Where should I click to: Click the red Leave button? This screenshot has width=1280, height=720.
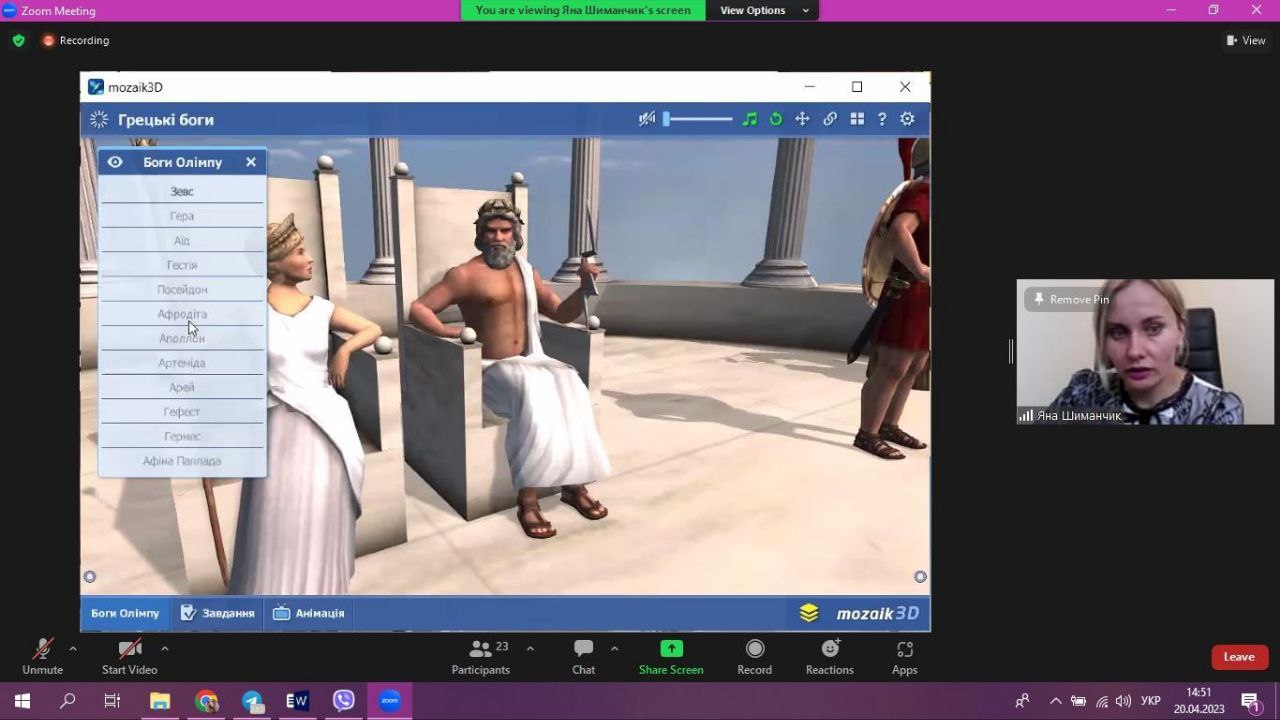1239,657
